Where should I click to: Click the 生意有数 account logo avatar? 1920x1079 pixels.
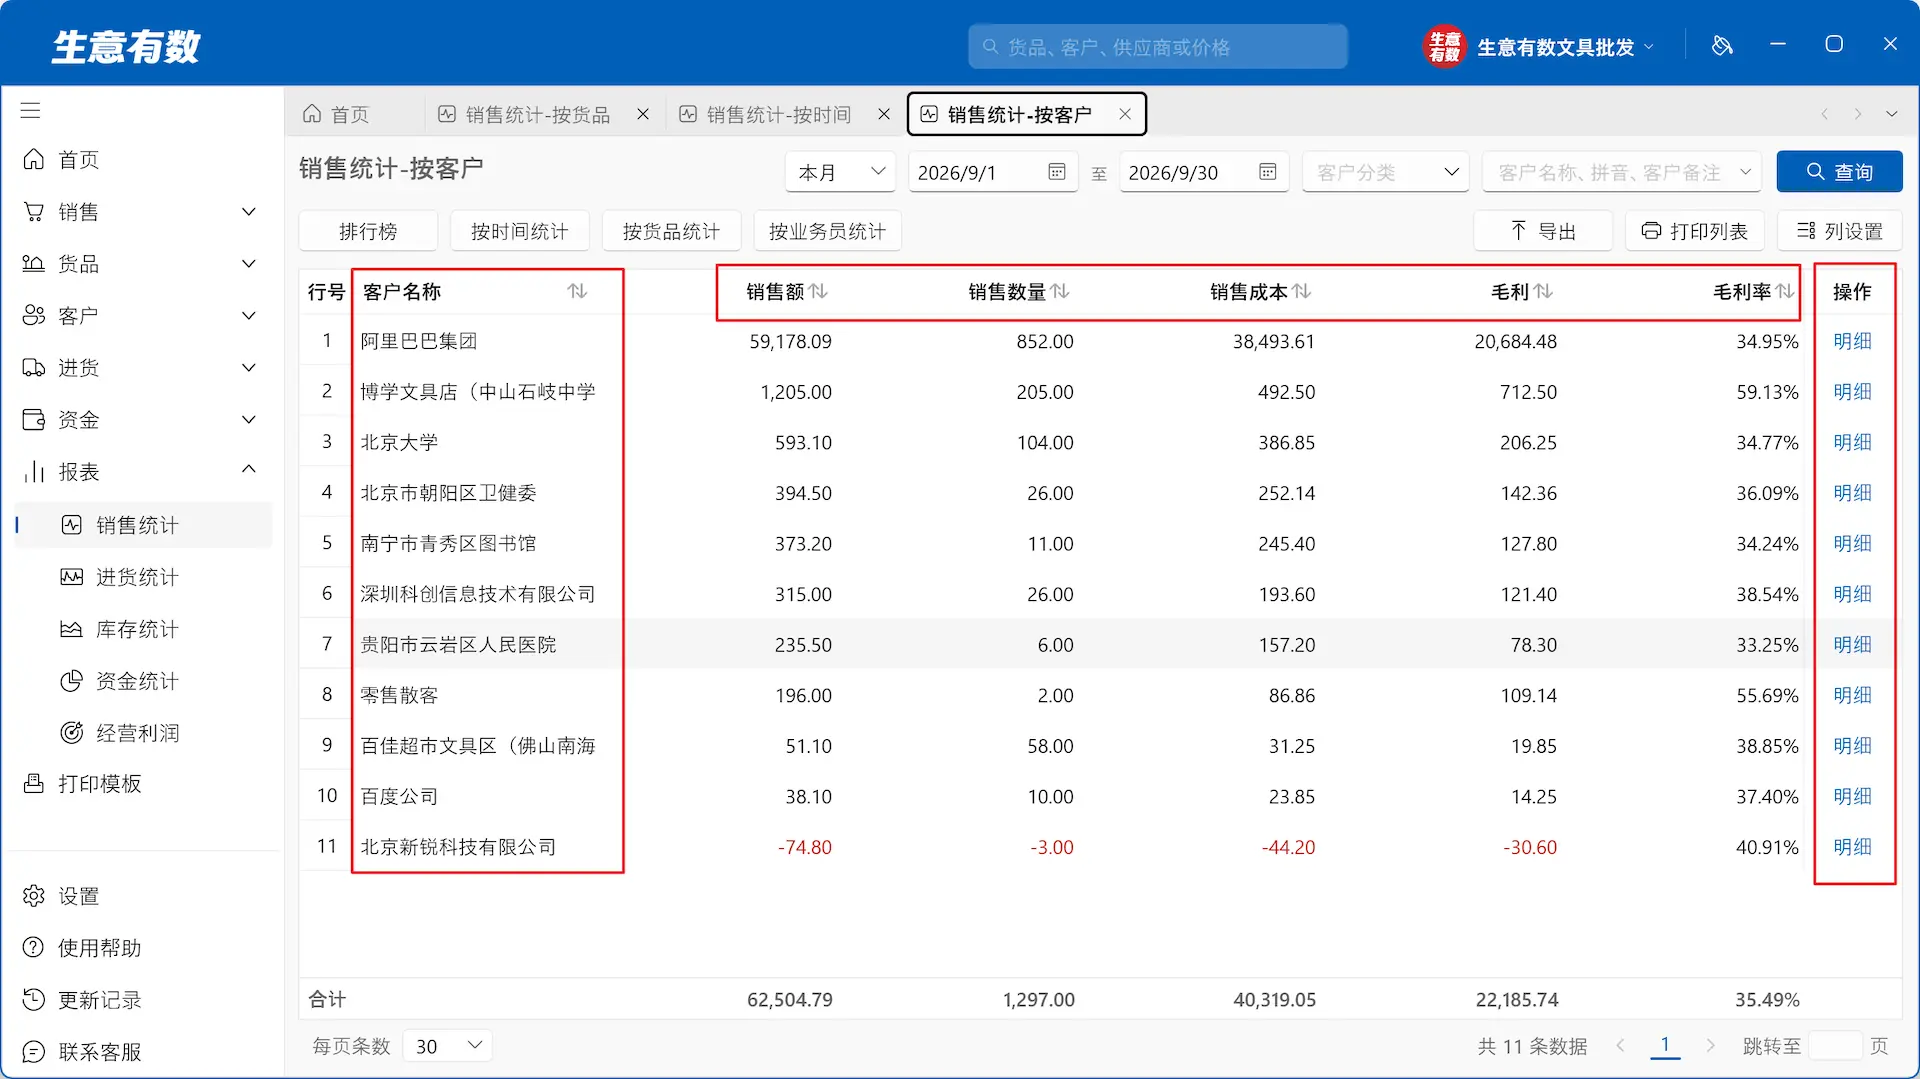coord(1444,46)
